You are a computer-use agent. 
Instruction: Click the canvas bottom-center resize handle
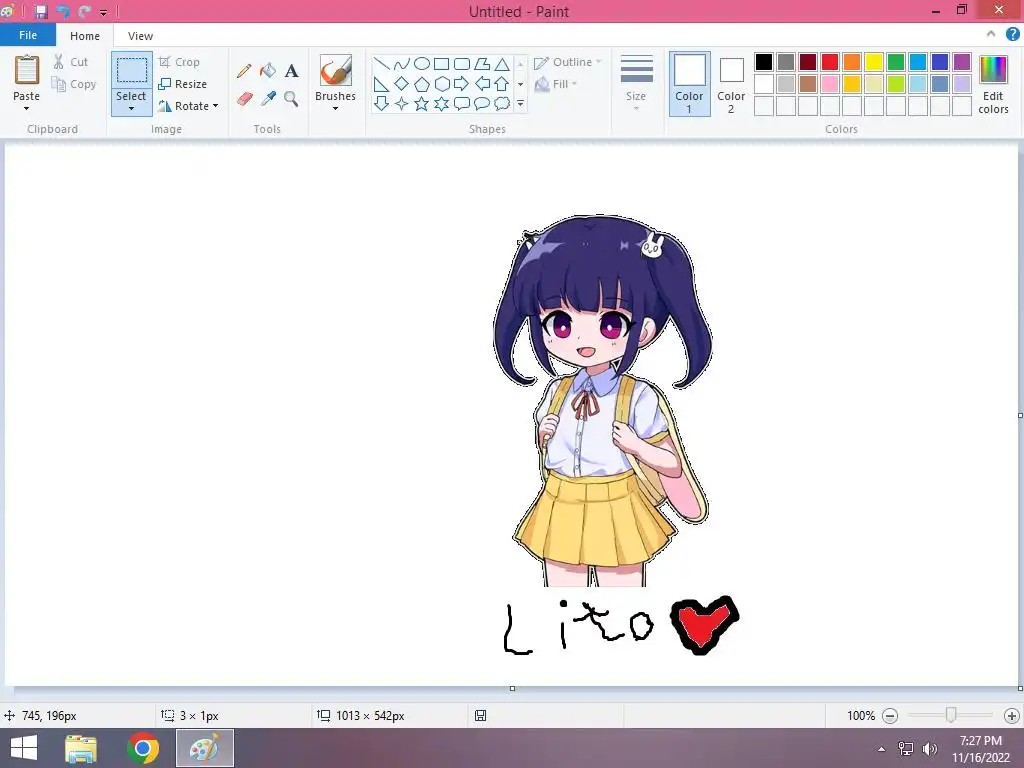point(513,688)
